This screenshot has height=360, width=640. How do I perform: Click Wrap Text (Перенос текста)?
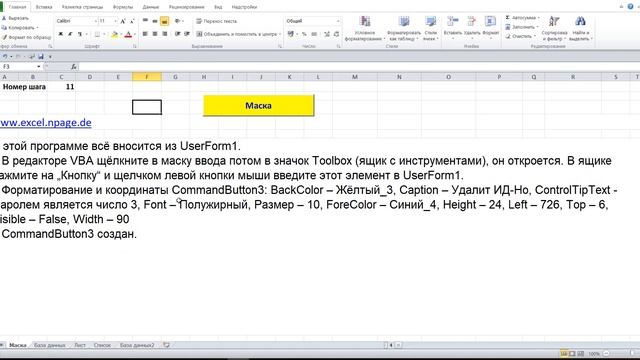pyautogui.click(x=216, y=21)
